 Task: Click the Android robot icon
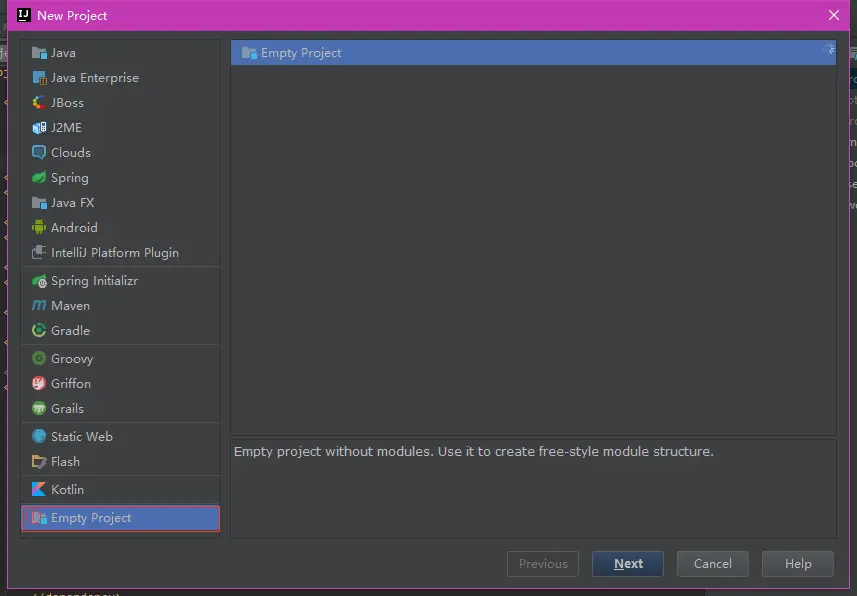tap(40, 227)
